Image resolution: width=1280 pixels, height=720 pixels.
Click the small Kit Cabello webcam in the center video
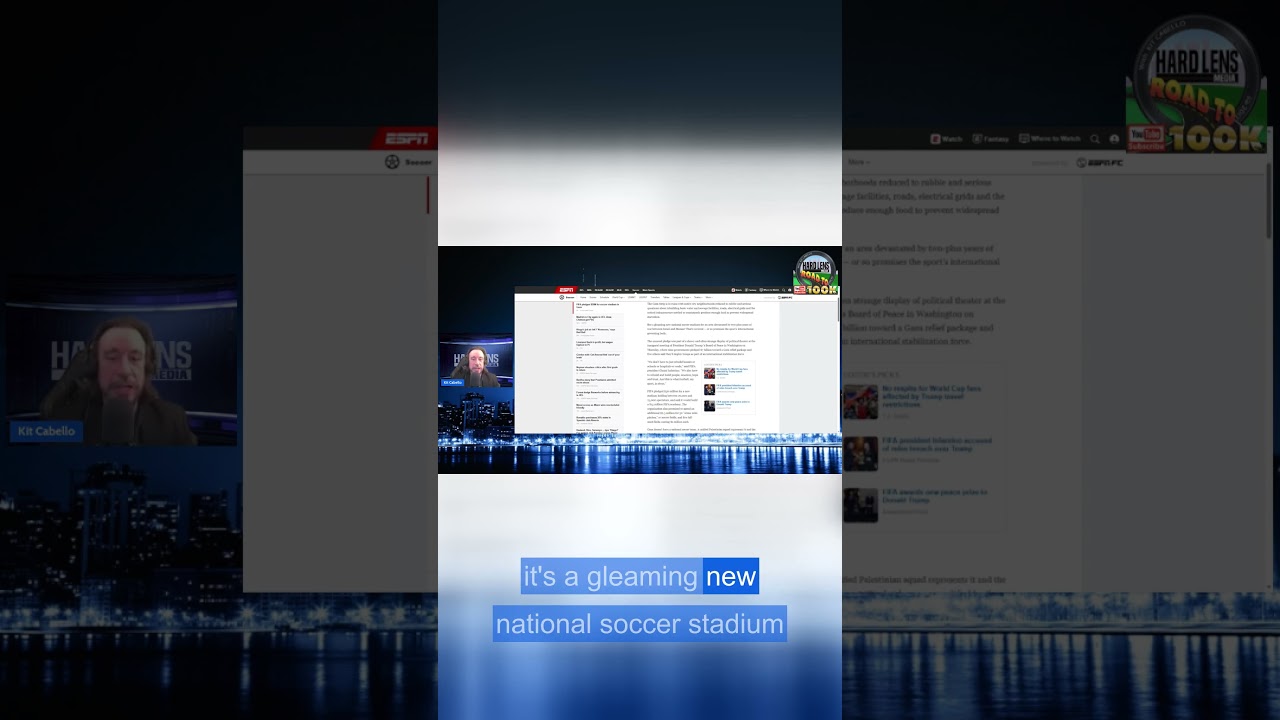click(x=476, y=363)
